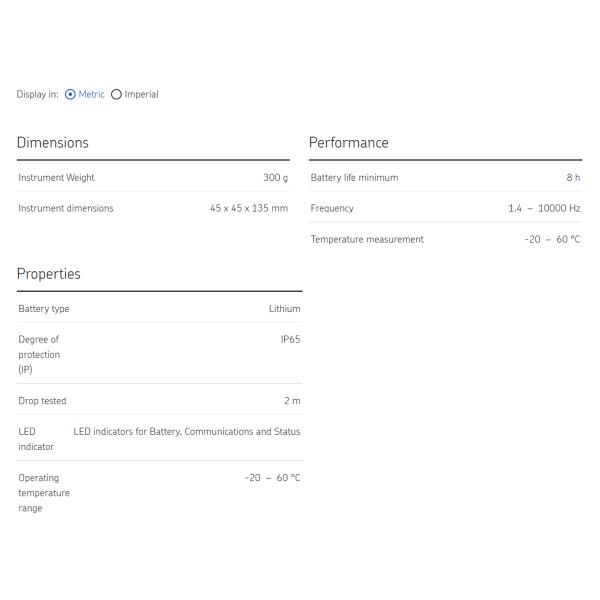Click the LED indicator description text
Image resolution: width=600 pixels, height=600 pixels.
(x=187, y=432)
